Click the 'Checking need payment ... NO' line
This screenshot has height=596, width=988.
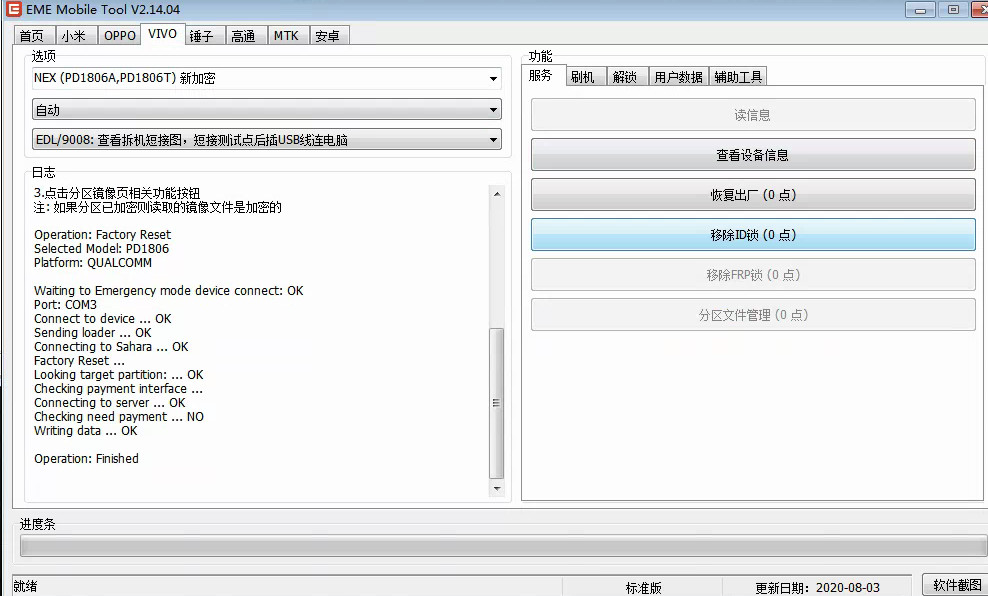(119, 416)
